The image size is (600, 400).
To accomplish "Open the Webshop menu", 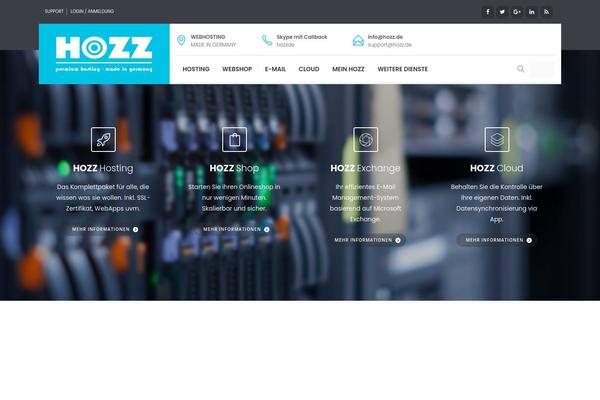I will pos(237,69).
